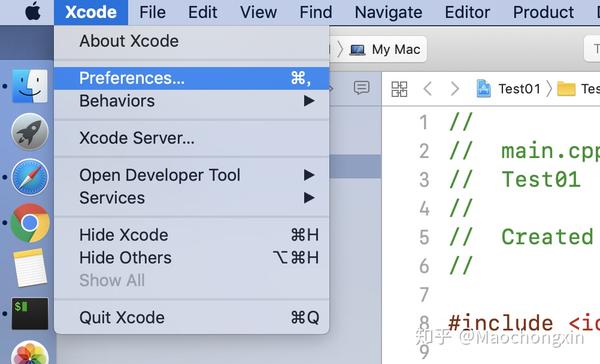Select My Mac run destination
Screen dimensions: 600x364
click(385, 49)
